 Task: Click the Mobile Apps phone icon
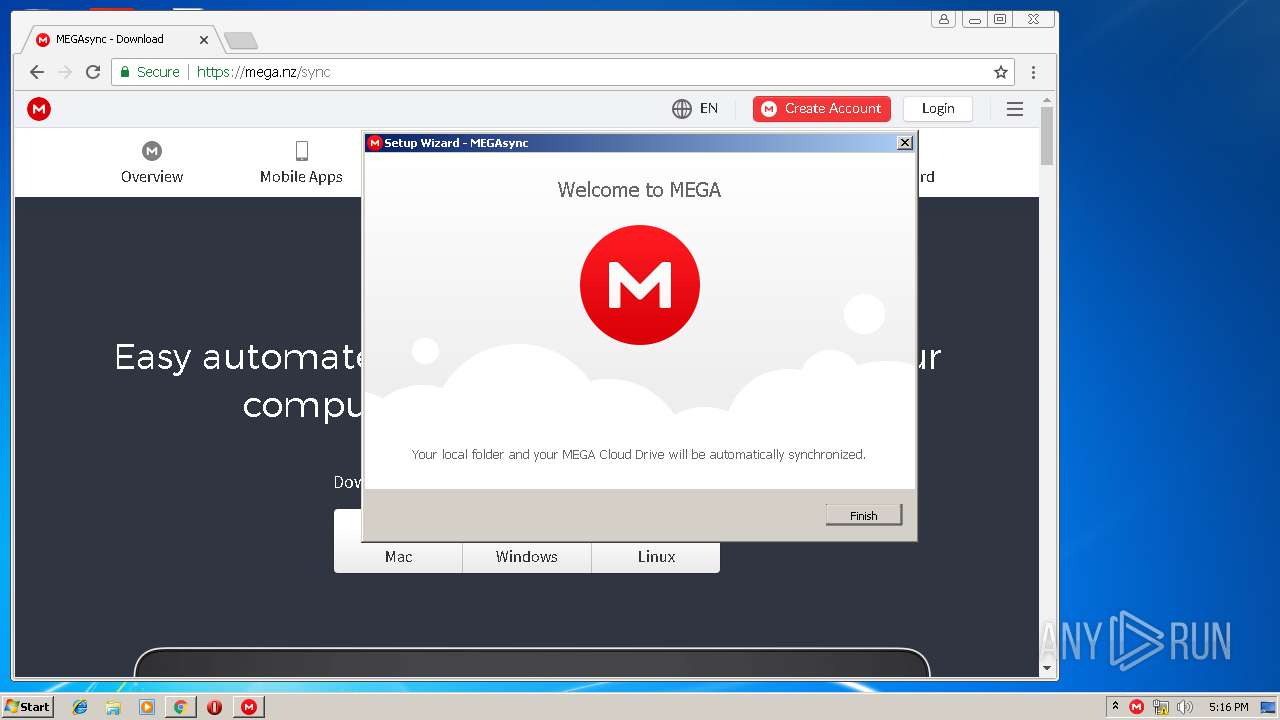(x=301, y=151)
